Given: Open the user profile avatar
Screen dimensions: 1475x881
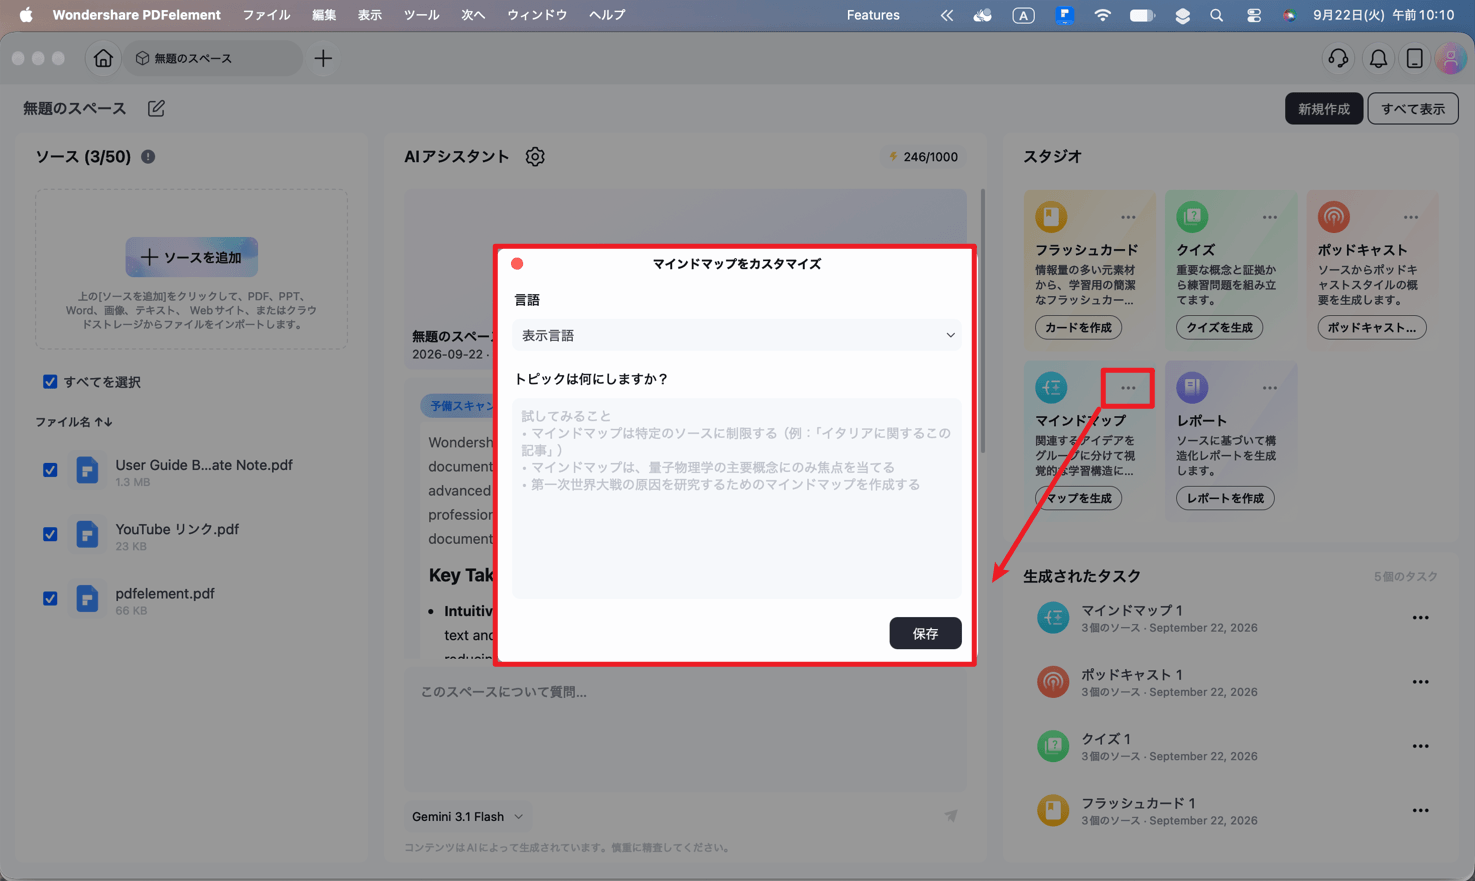Looking at the screenshot, I should 1450,59.
